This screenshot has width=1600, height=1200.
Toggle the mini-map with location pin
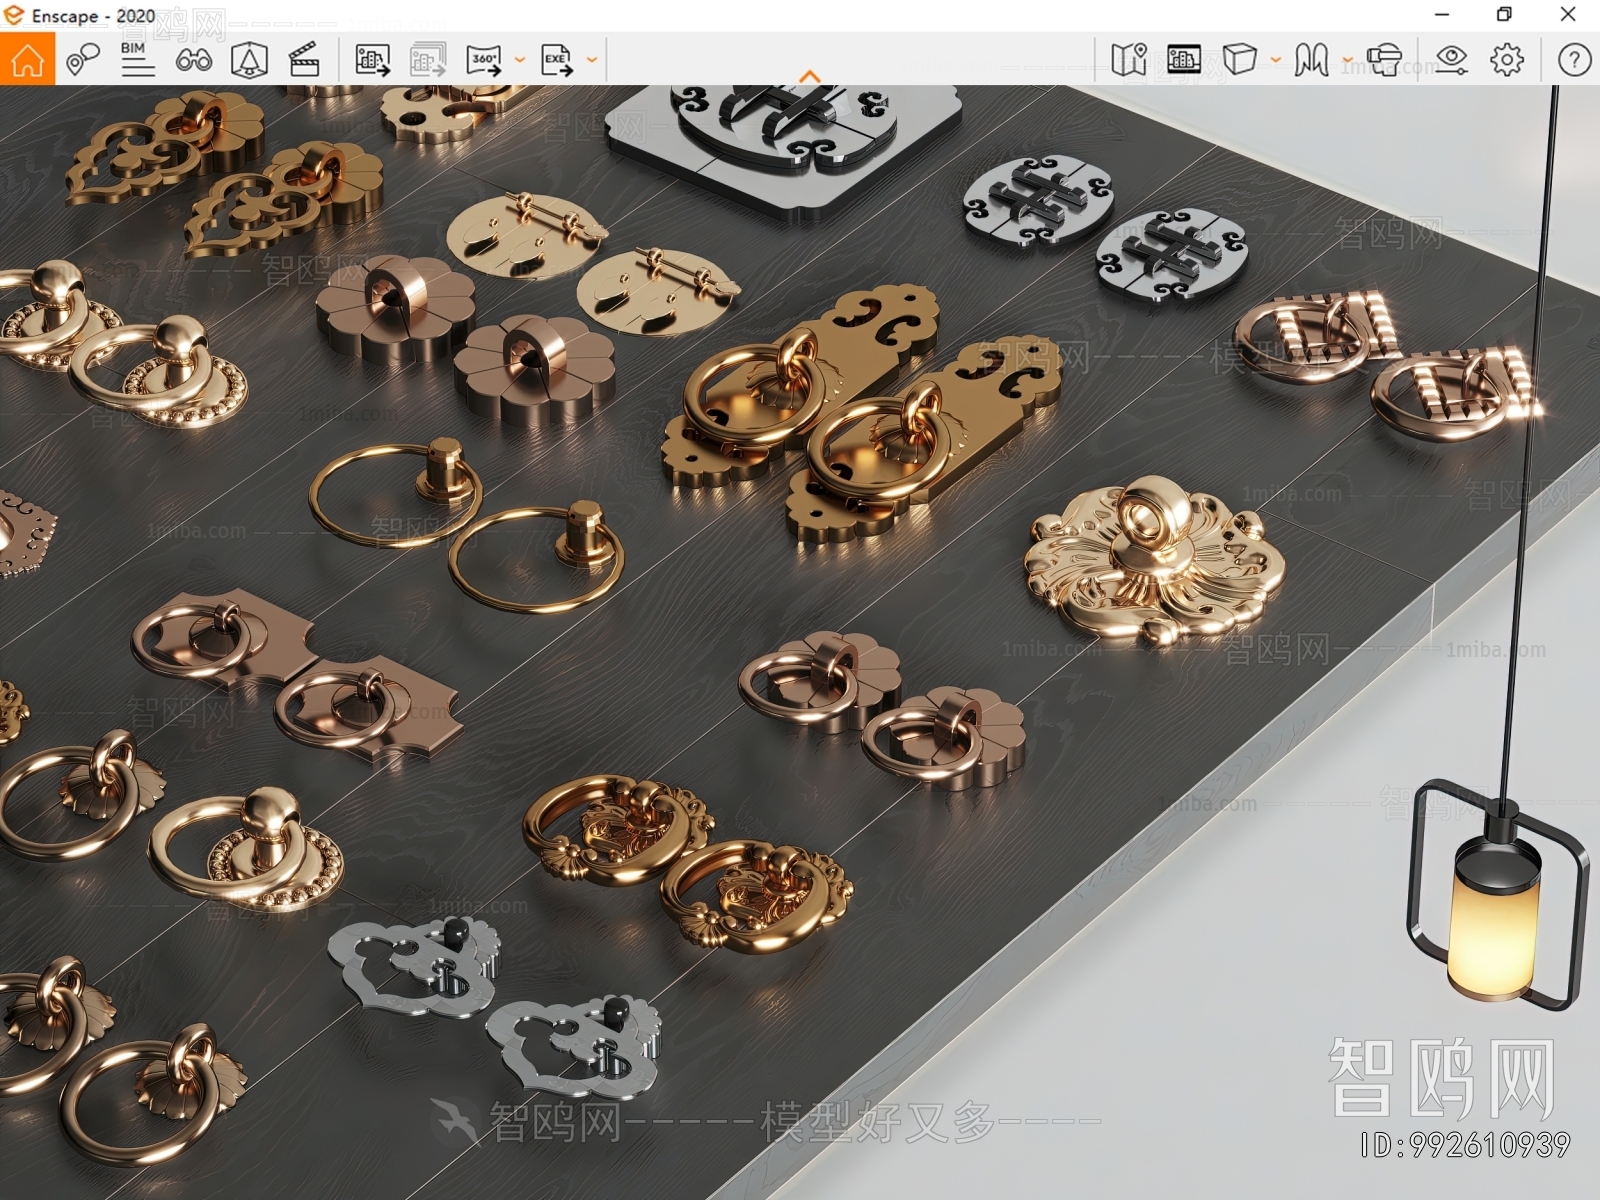[x=1129, y=60]
